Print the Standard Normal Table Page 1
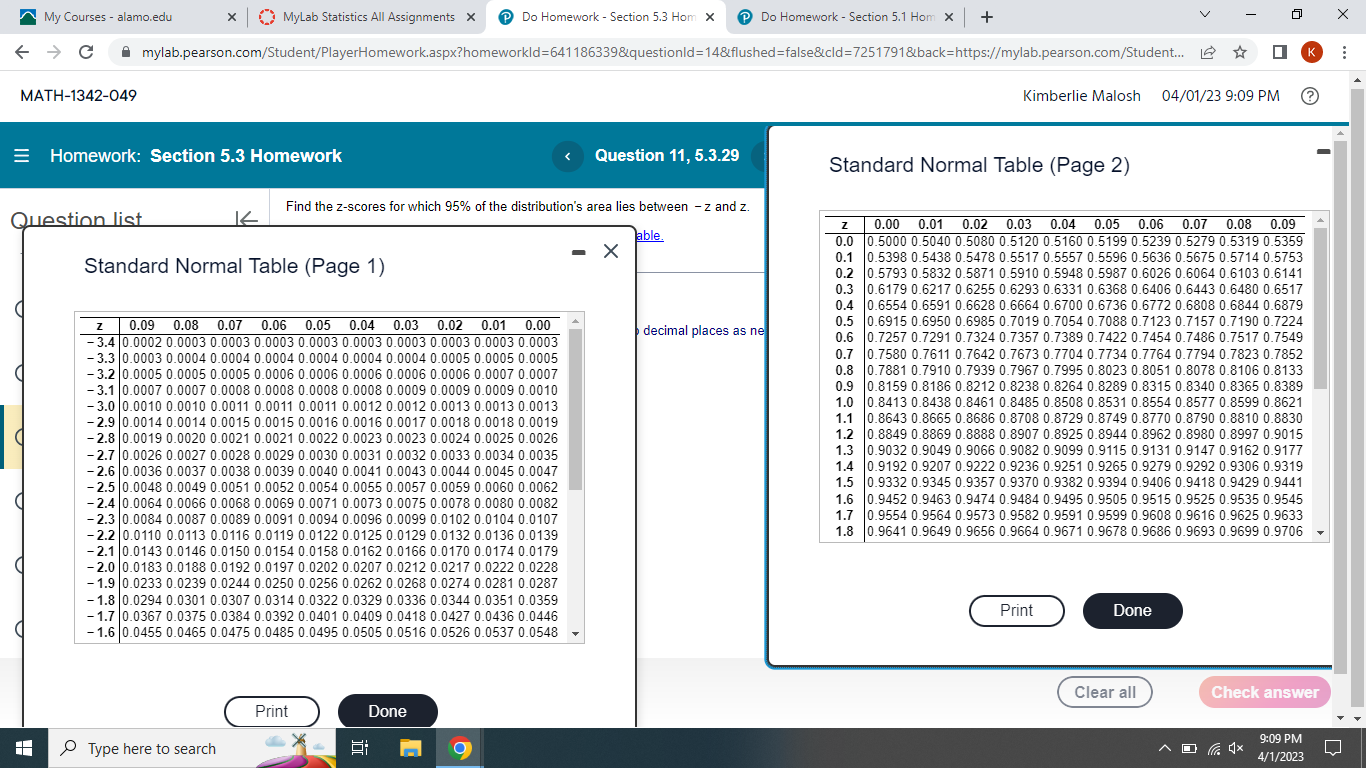 coord(271,711)
